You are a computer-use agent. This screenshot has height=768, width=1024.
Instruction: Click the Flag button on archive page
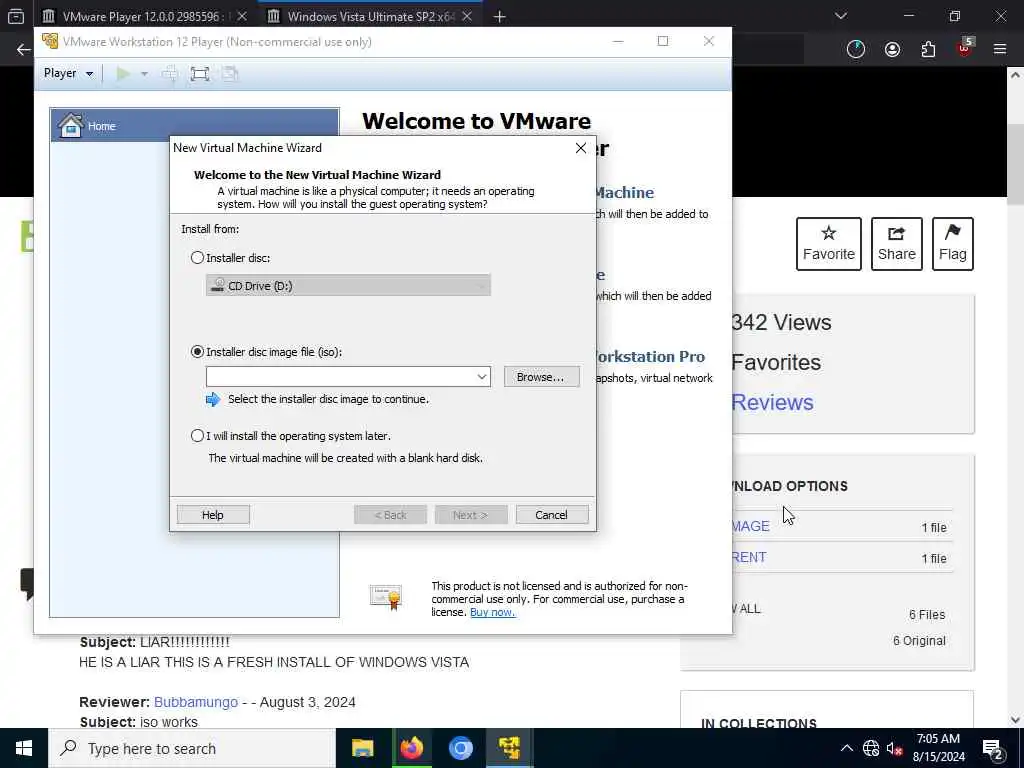click(x=953, y=244)
